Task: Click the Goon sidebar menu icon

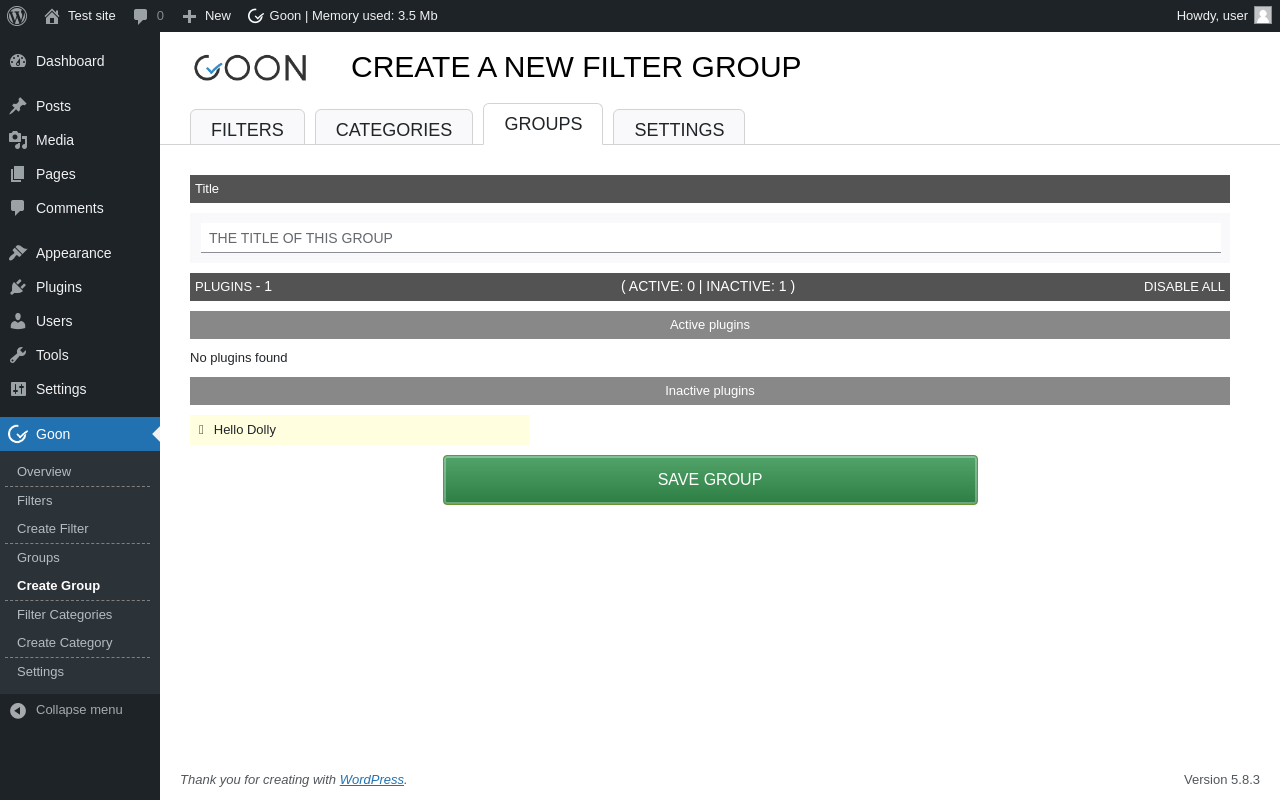Action: click(18, 434)
